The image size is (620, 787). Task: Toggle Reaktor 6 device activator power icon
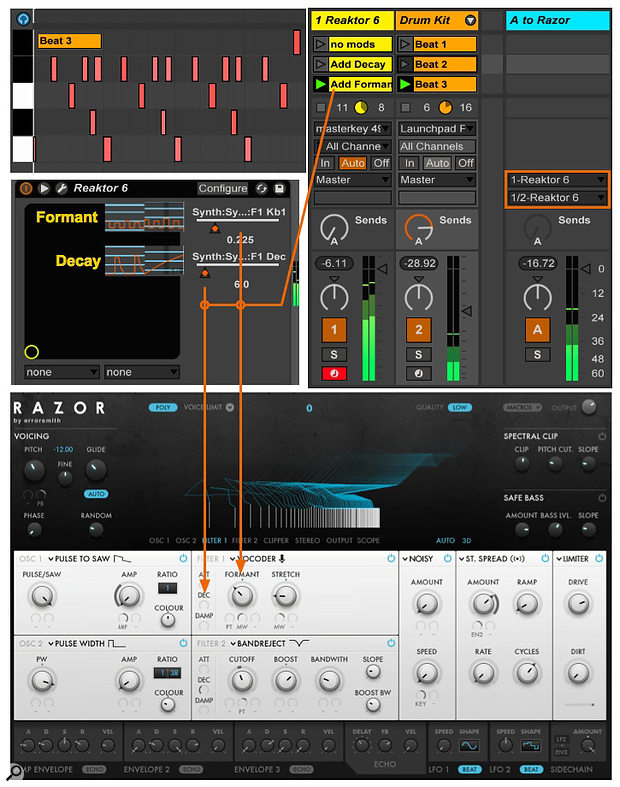coord(26,189)
